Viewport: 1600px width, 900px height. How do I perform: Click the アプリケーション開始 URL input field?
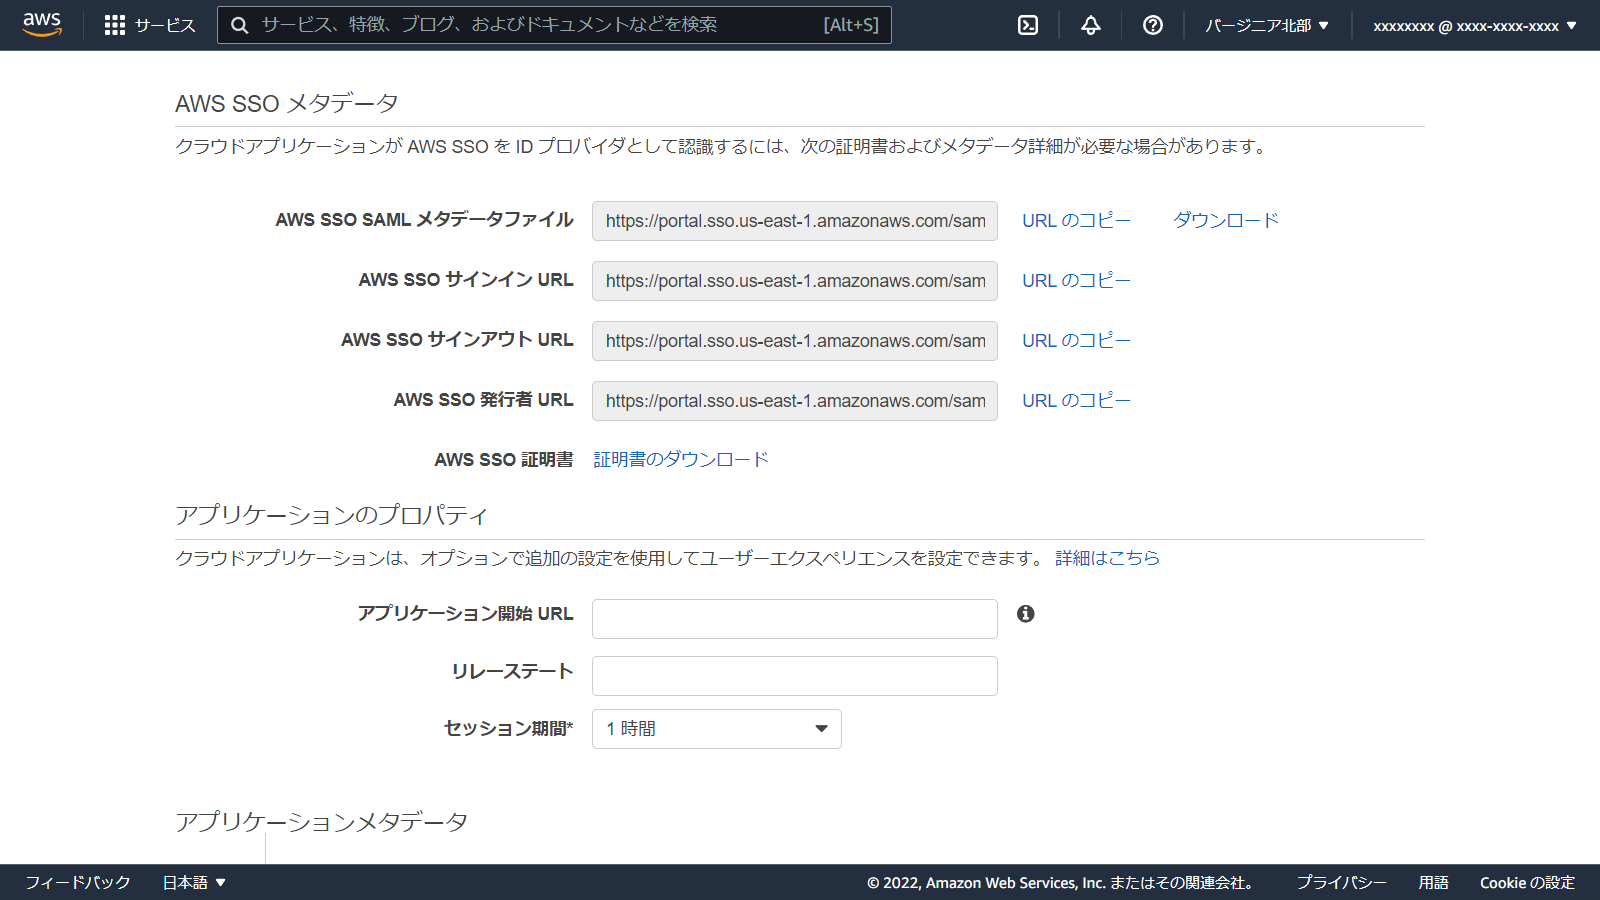pos(794,618)
